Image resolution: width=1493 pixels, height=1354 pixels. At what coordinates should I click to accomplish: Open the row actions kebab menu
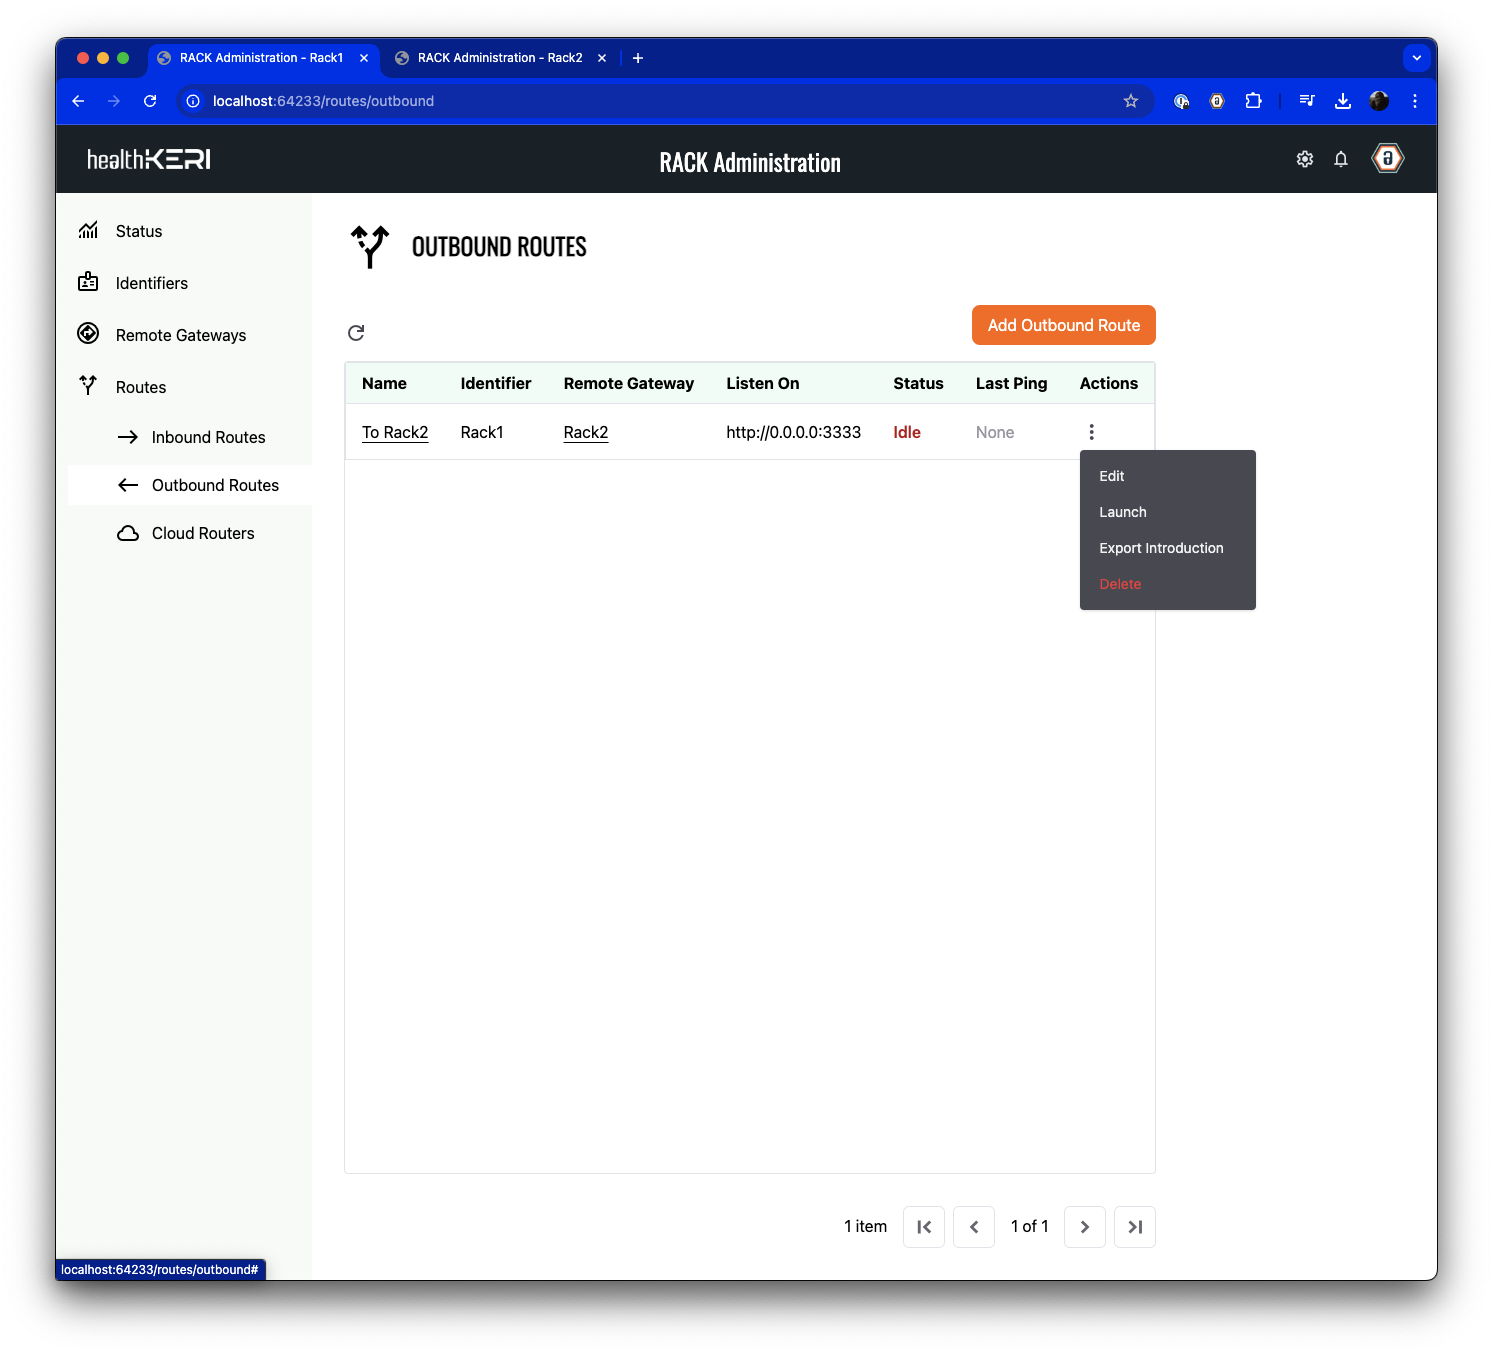pyautogui.click(x=1091, y=431)
